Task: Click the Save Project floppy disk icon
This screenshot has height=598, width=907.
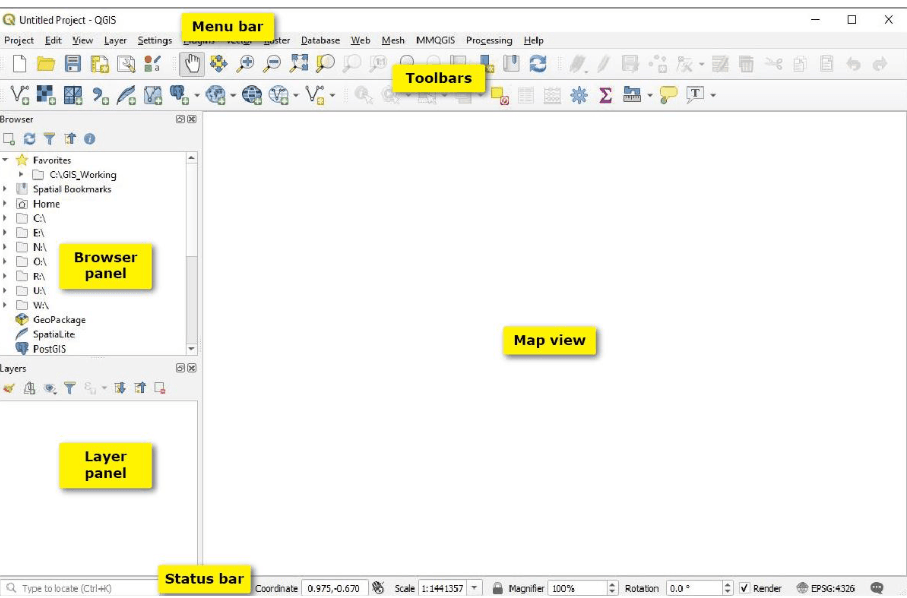Action: point(73,64)
